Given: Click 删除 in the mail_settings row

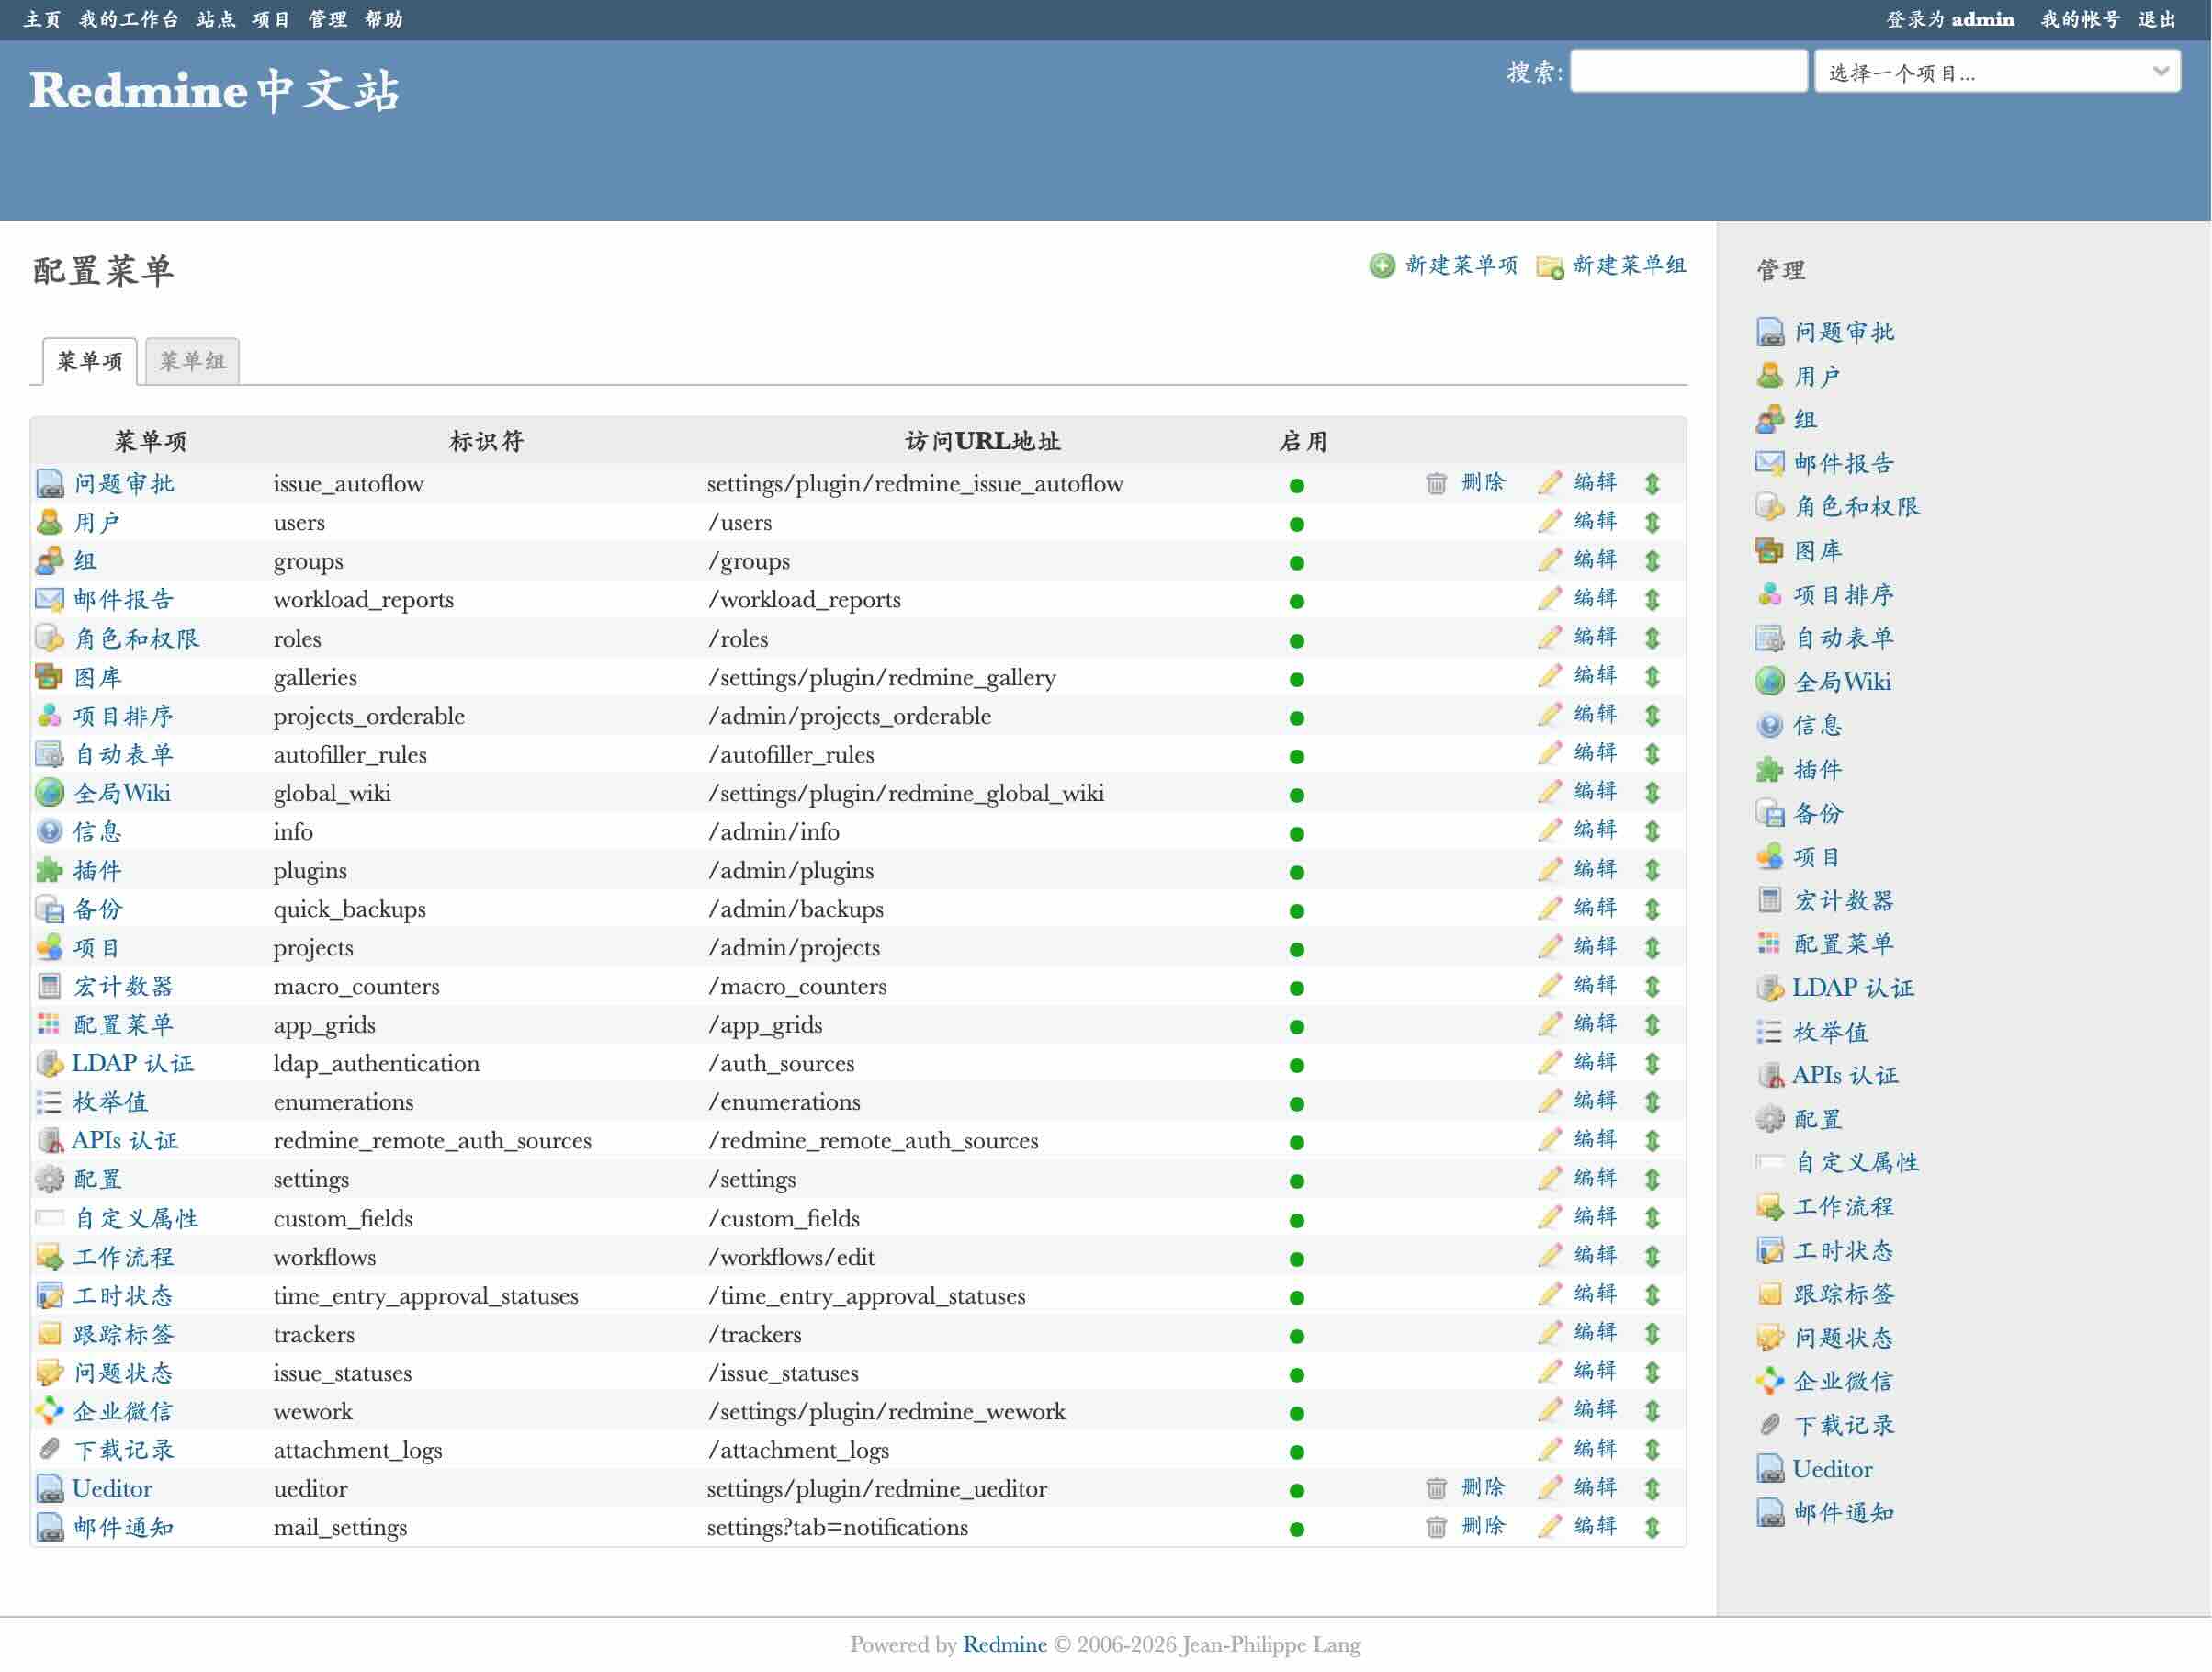Looking at the screenshot, I should (x=1483, y=1526).
